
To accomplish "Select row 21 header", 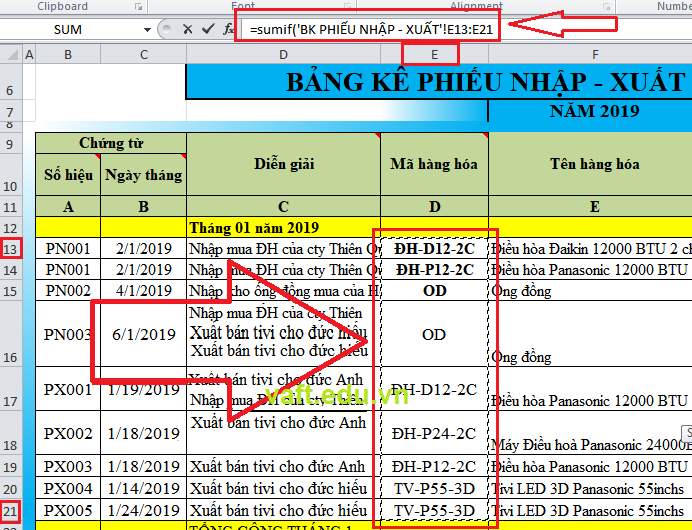I will click(10, 511).
